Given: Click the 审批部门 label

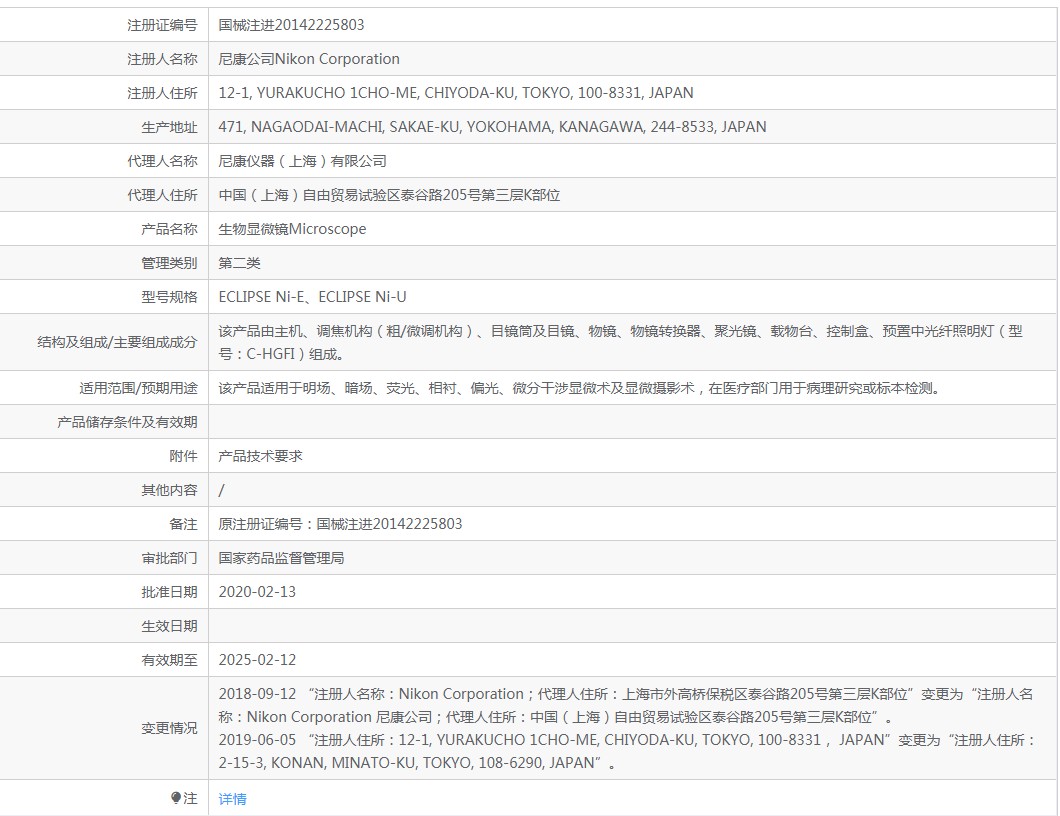Looking at the screenshot, I should [x=169, y=558].
